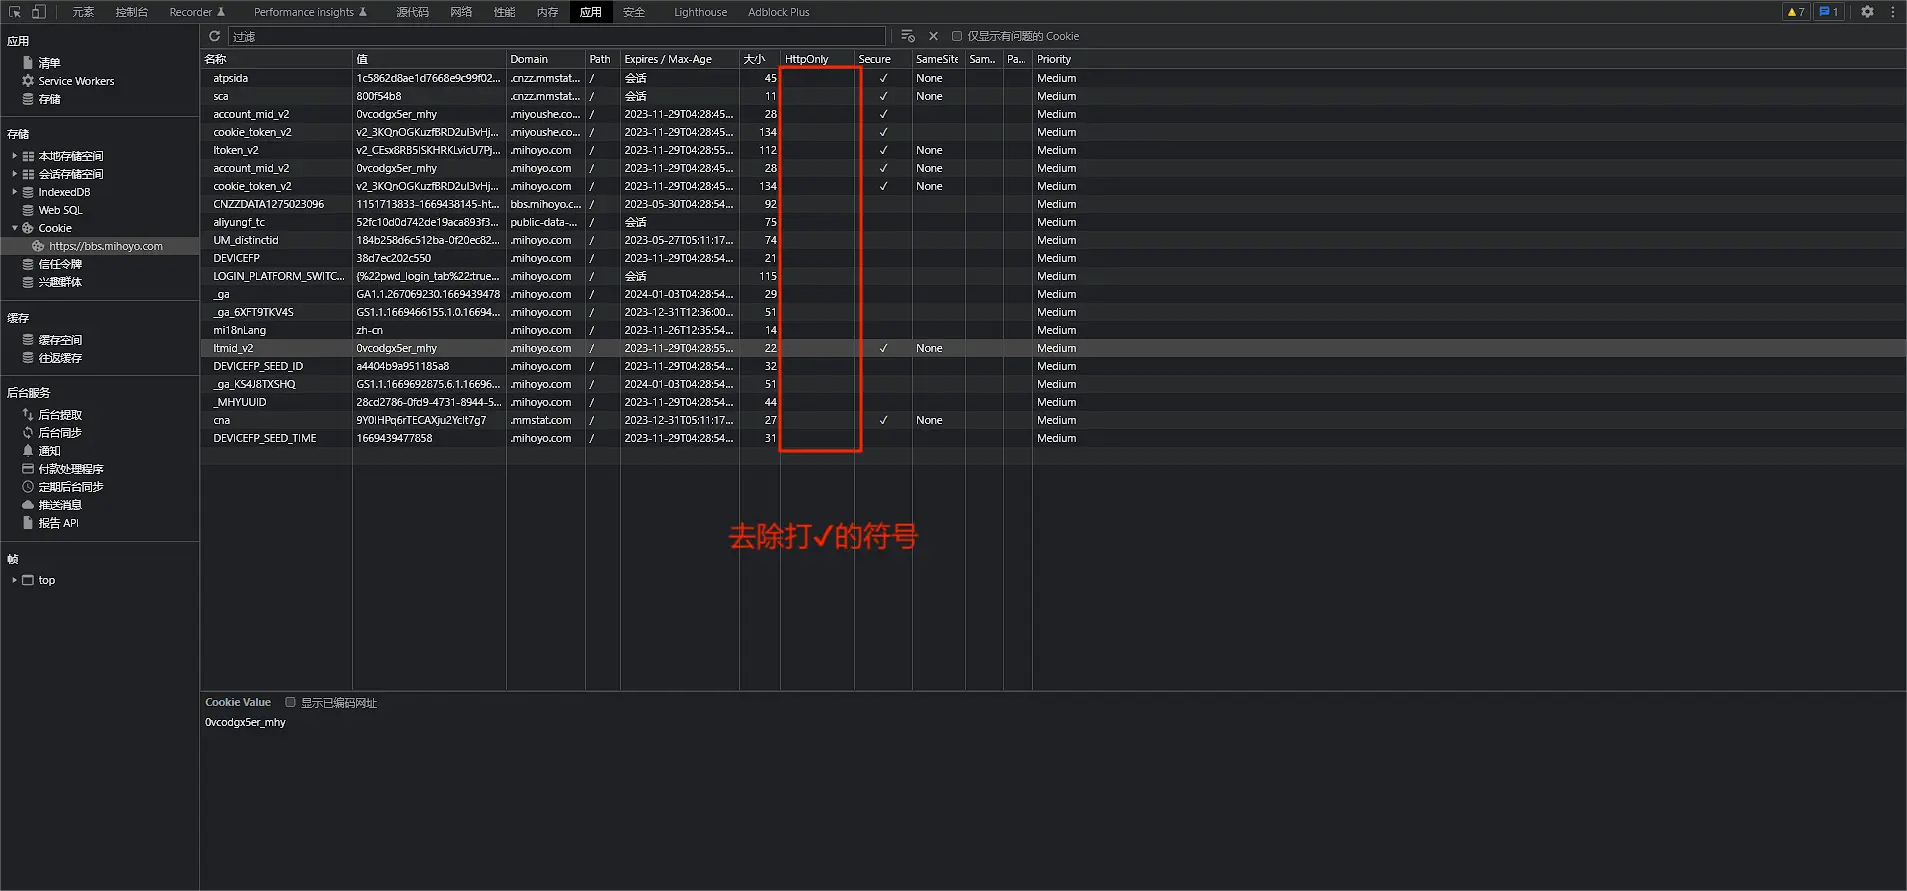Open Performance insights tab
The width and height of the screenshot is (1907, 891).
point(310,12)
